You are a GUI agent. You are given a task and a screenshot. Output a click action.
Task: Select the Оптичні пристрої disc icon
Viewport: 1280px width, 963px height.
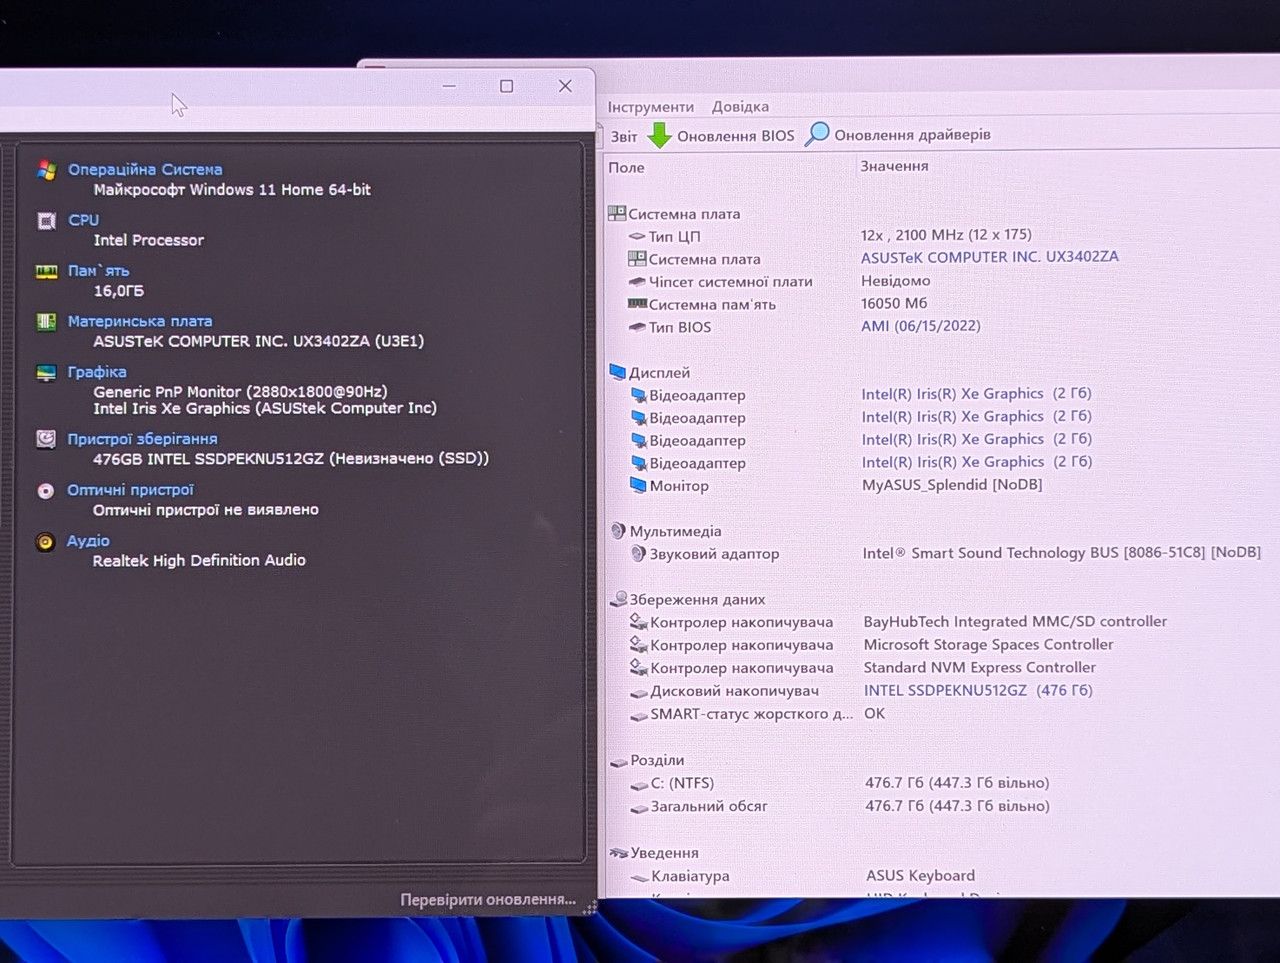point(46,491)
